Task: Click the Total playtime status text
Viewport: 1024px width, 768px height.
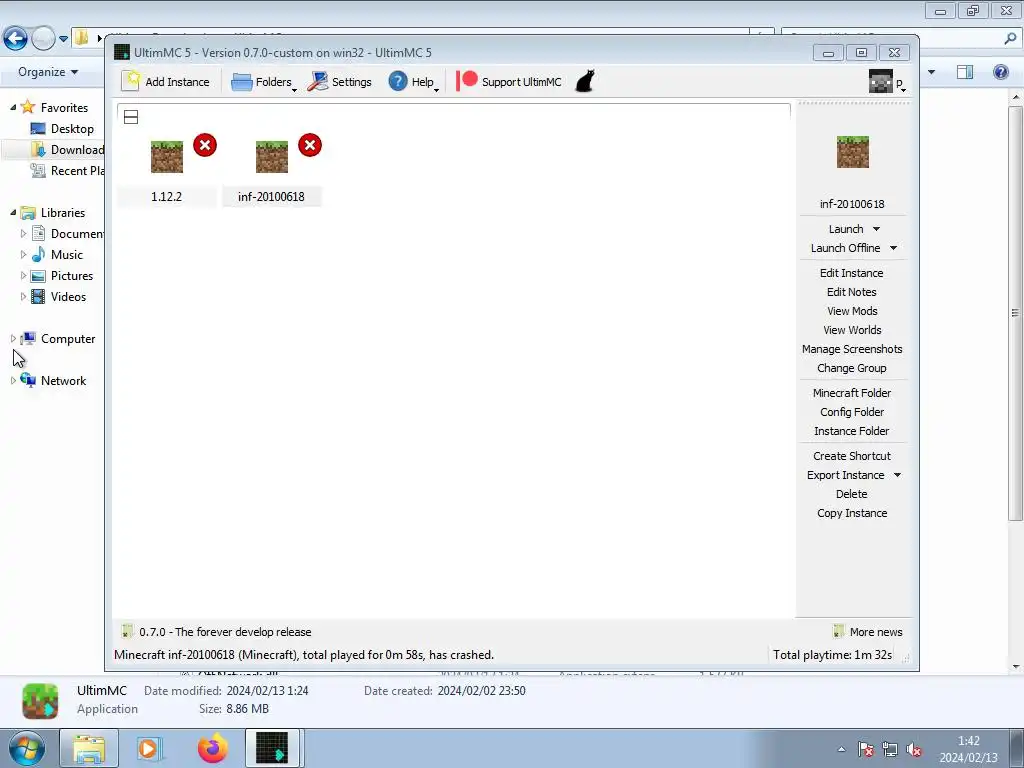Action: [832, 654]
